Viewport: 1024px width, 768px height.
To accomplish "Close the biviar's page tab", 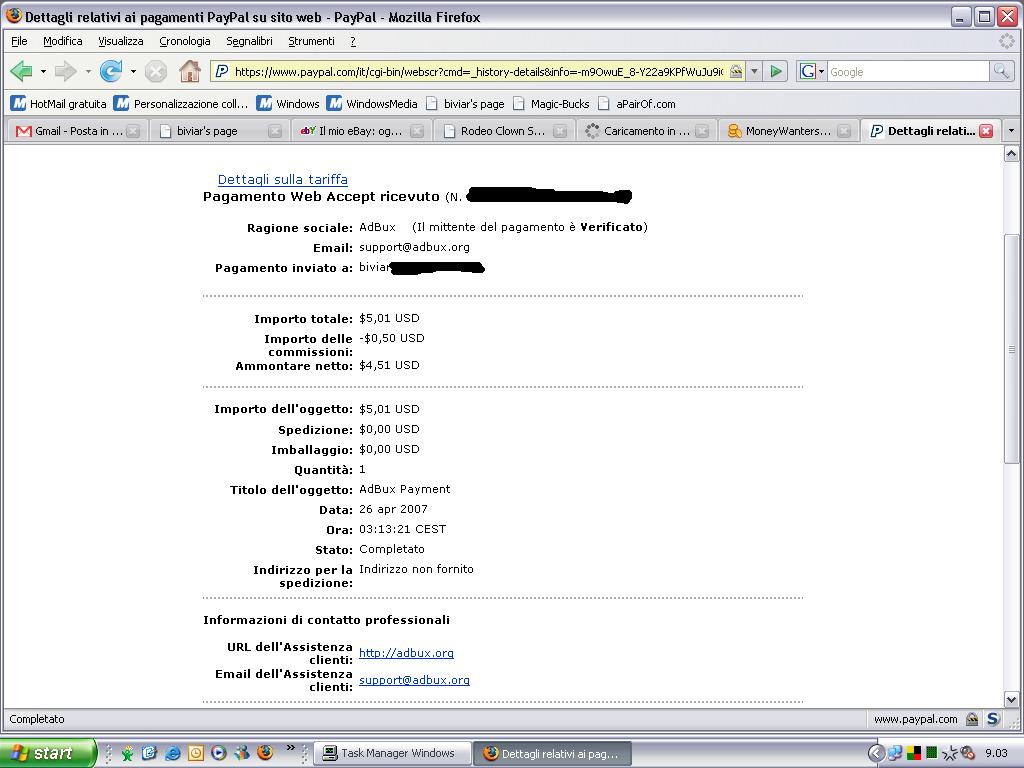I will coord(275,131).
